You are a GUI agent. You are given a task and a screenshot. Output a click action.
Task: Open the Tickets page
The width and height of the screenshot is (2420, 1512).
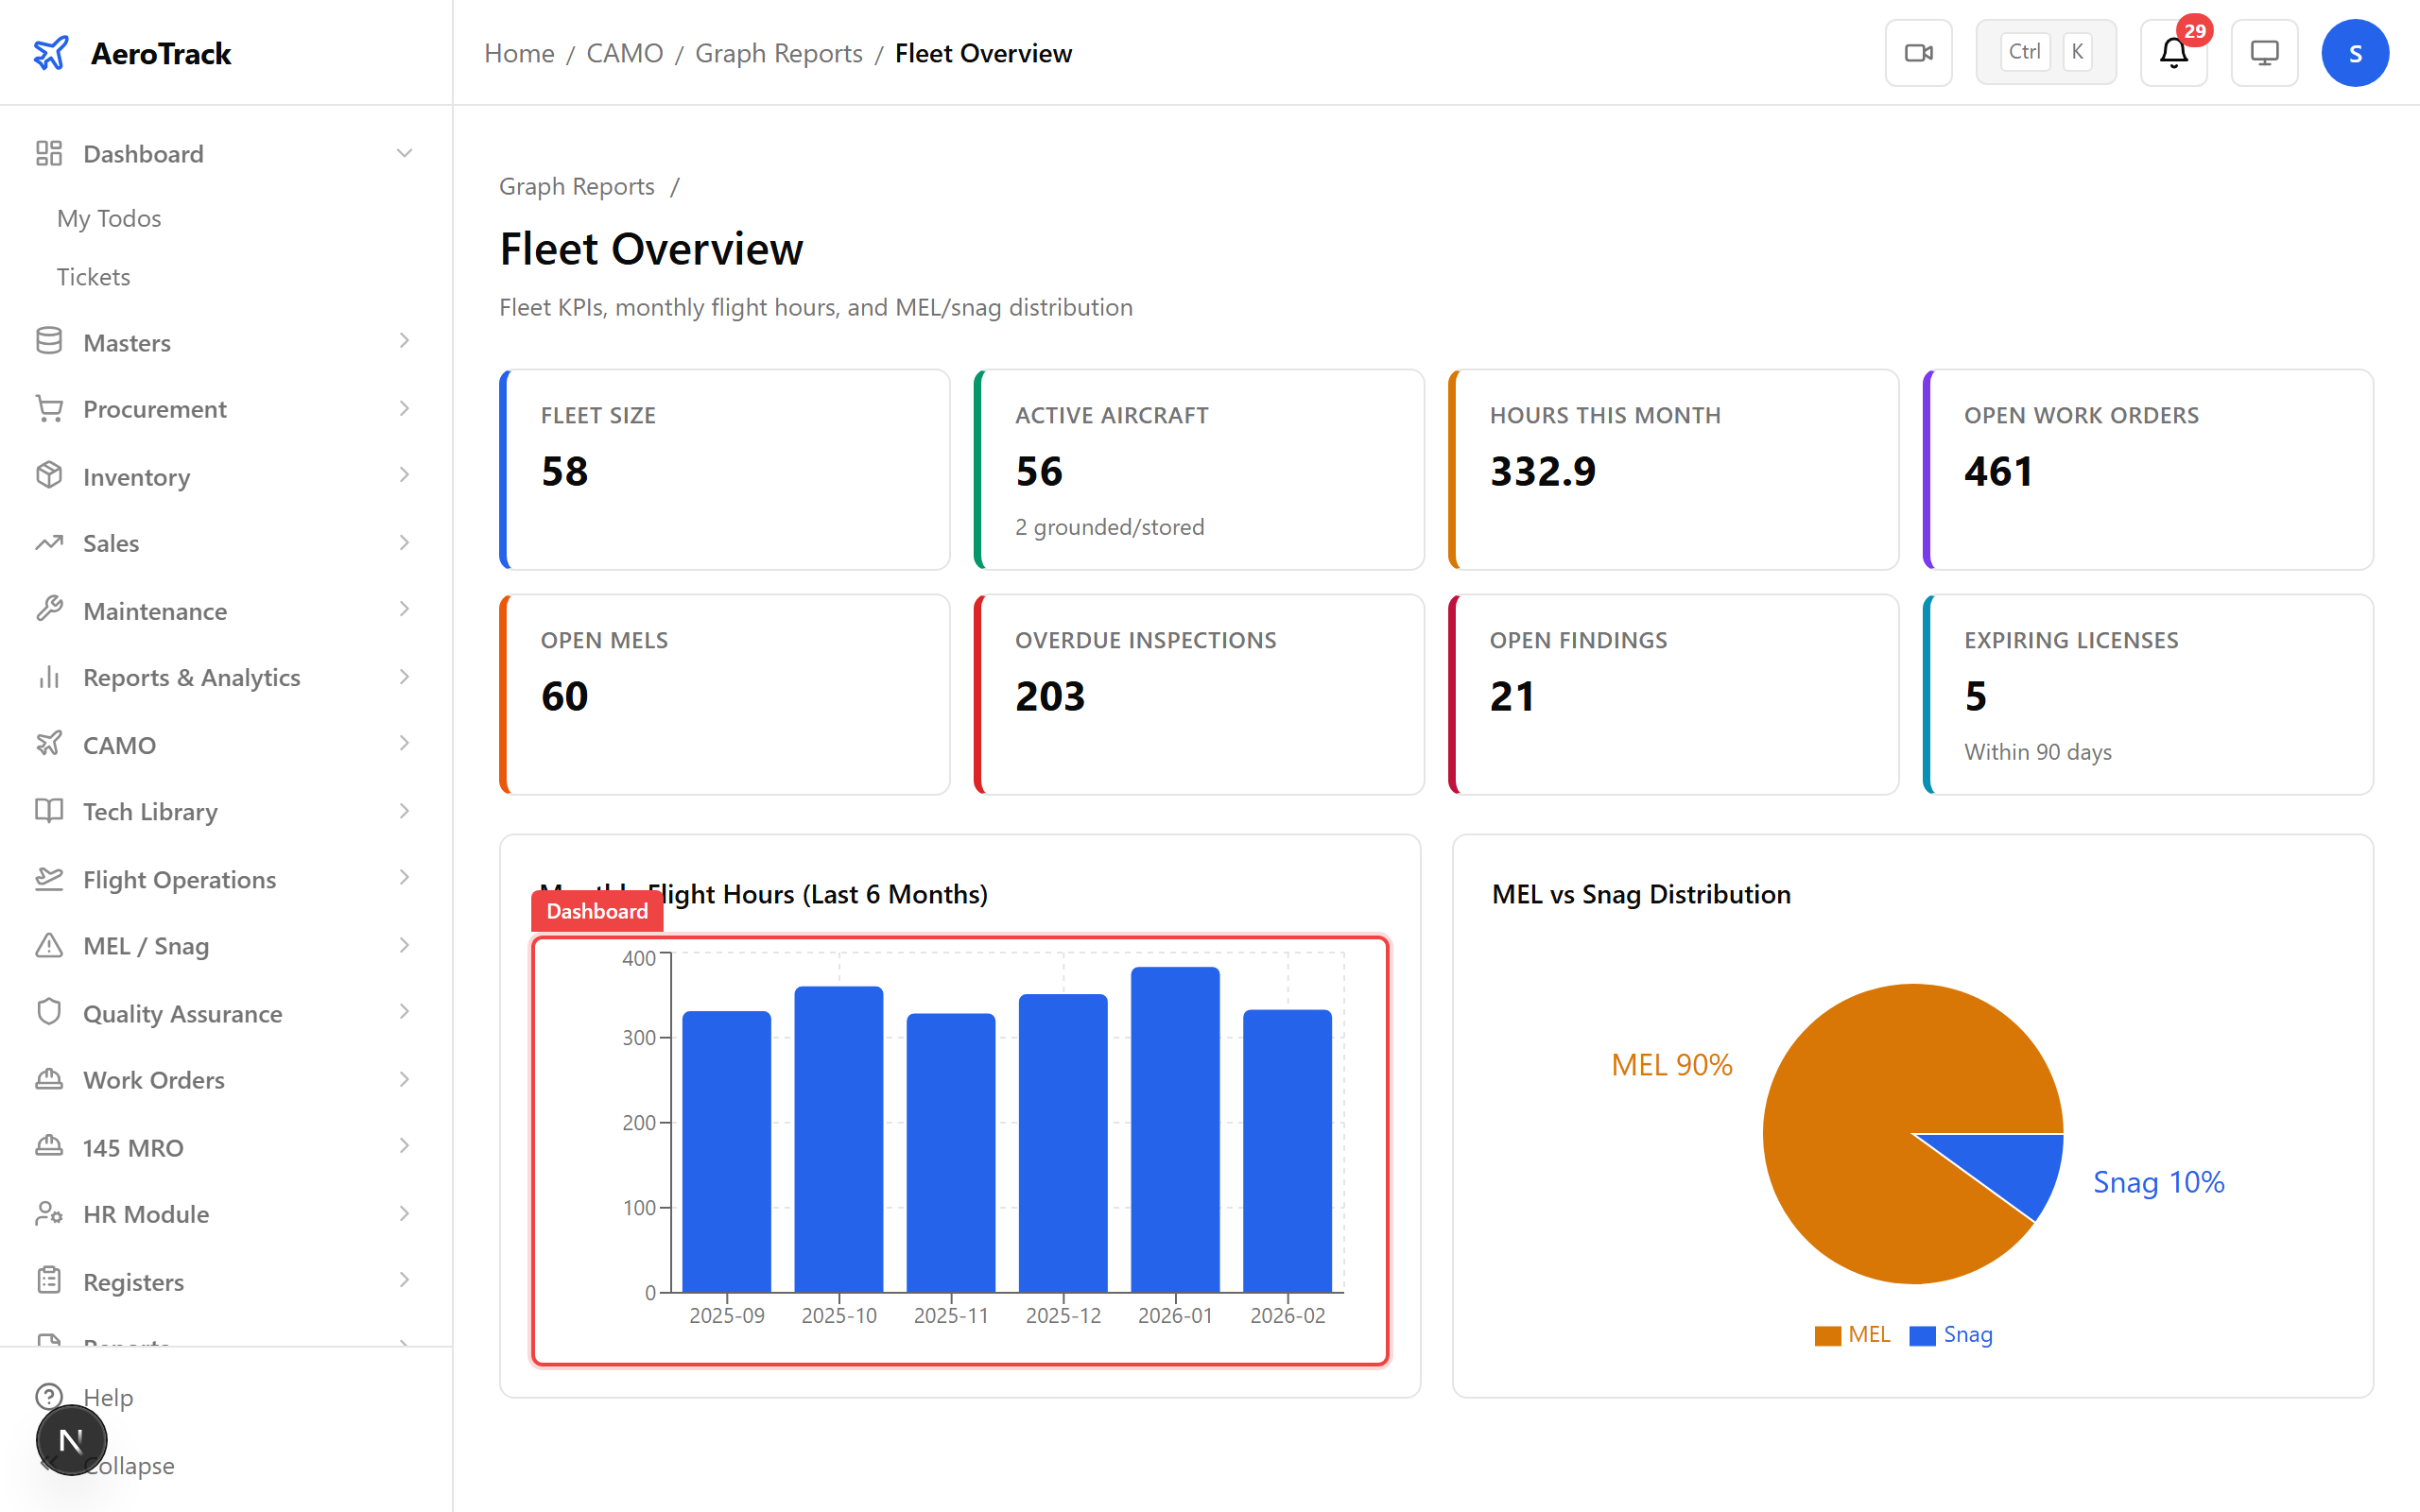click(x=93, y=276)
